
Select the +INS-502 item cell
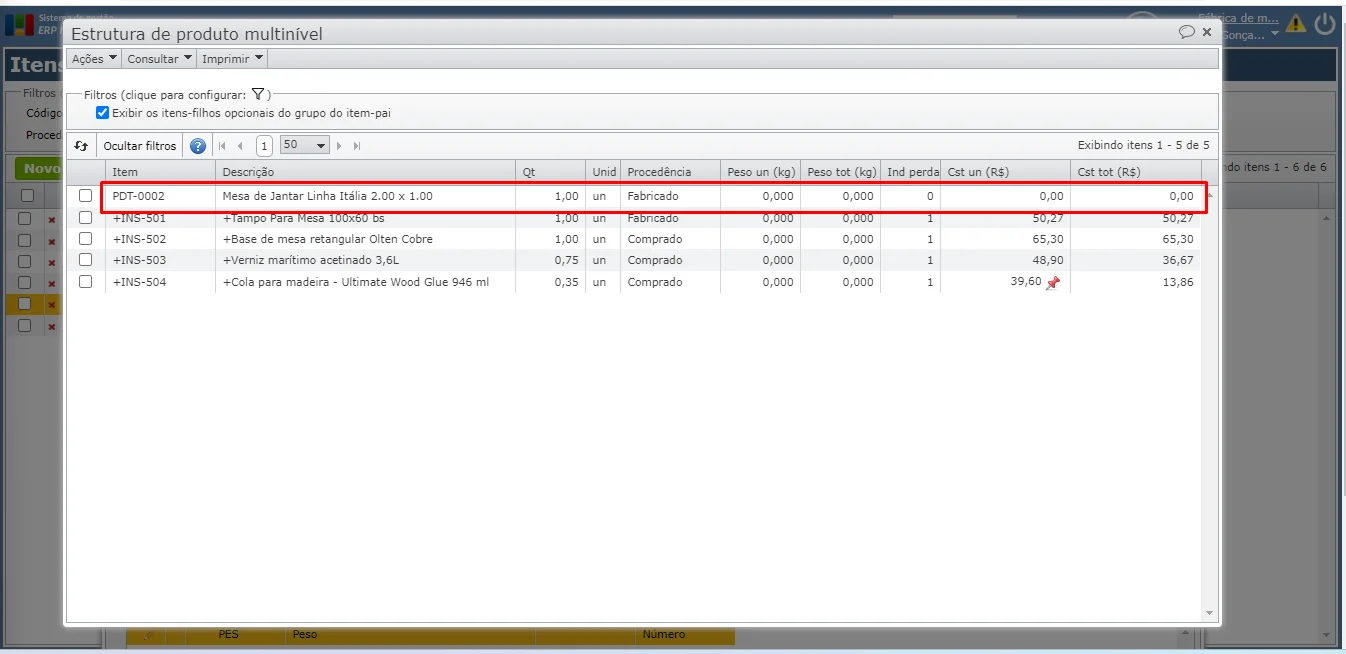[x=160, y=239]
